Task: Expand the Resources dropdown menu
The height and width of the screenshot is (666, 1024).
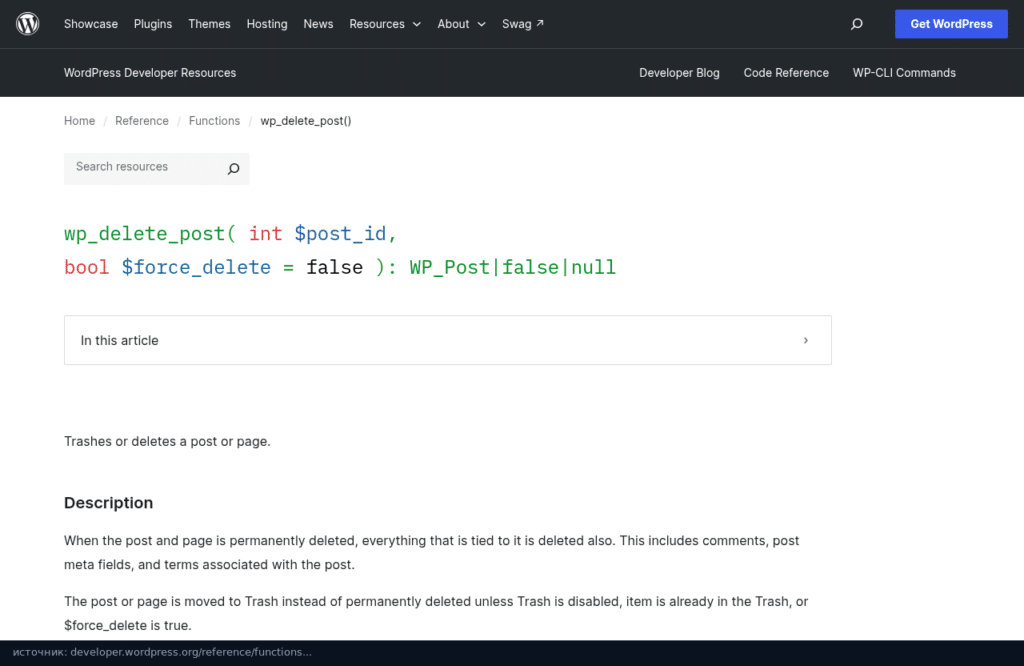Action: (385, 24)
